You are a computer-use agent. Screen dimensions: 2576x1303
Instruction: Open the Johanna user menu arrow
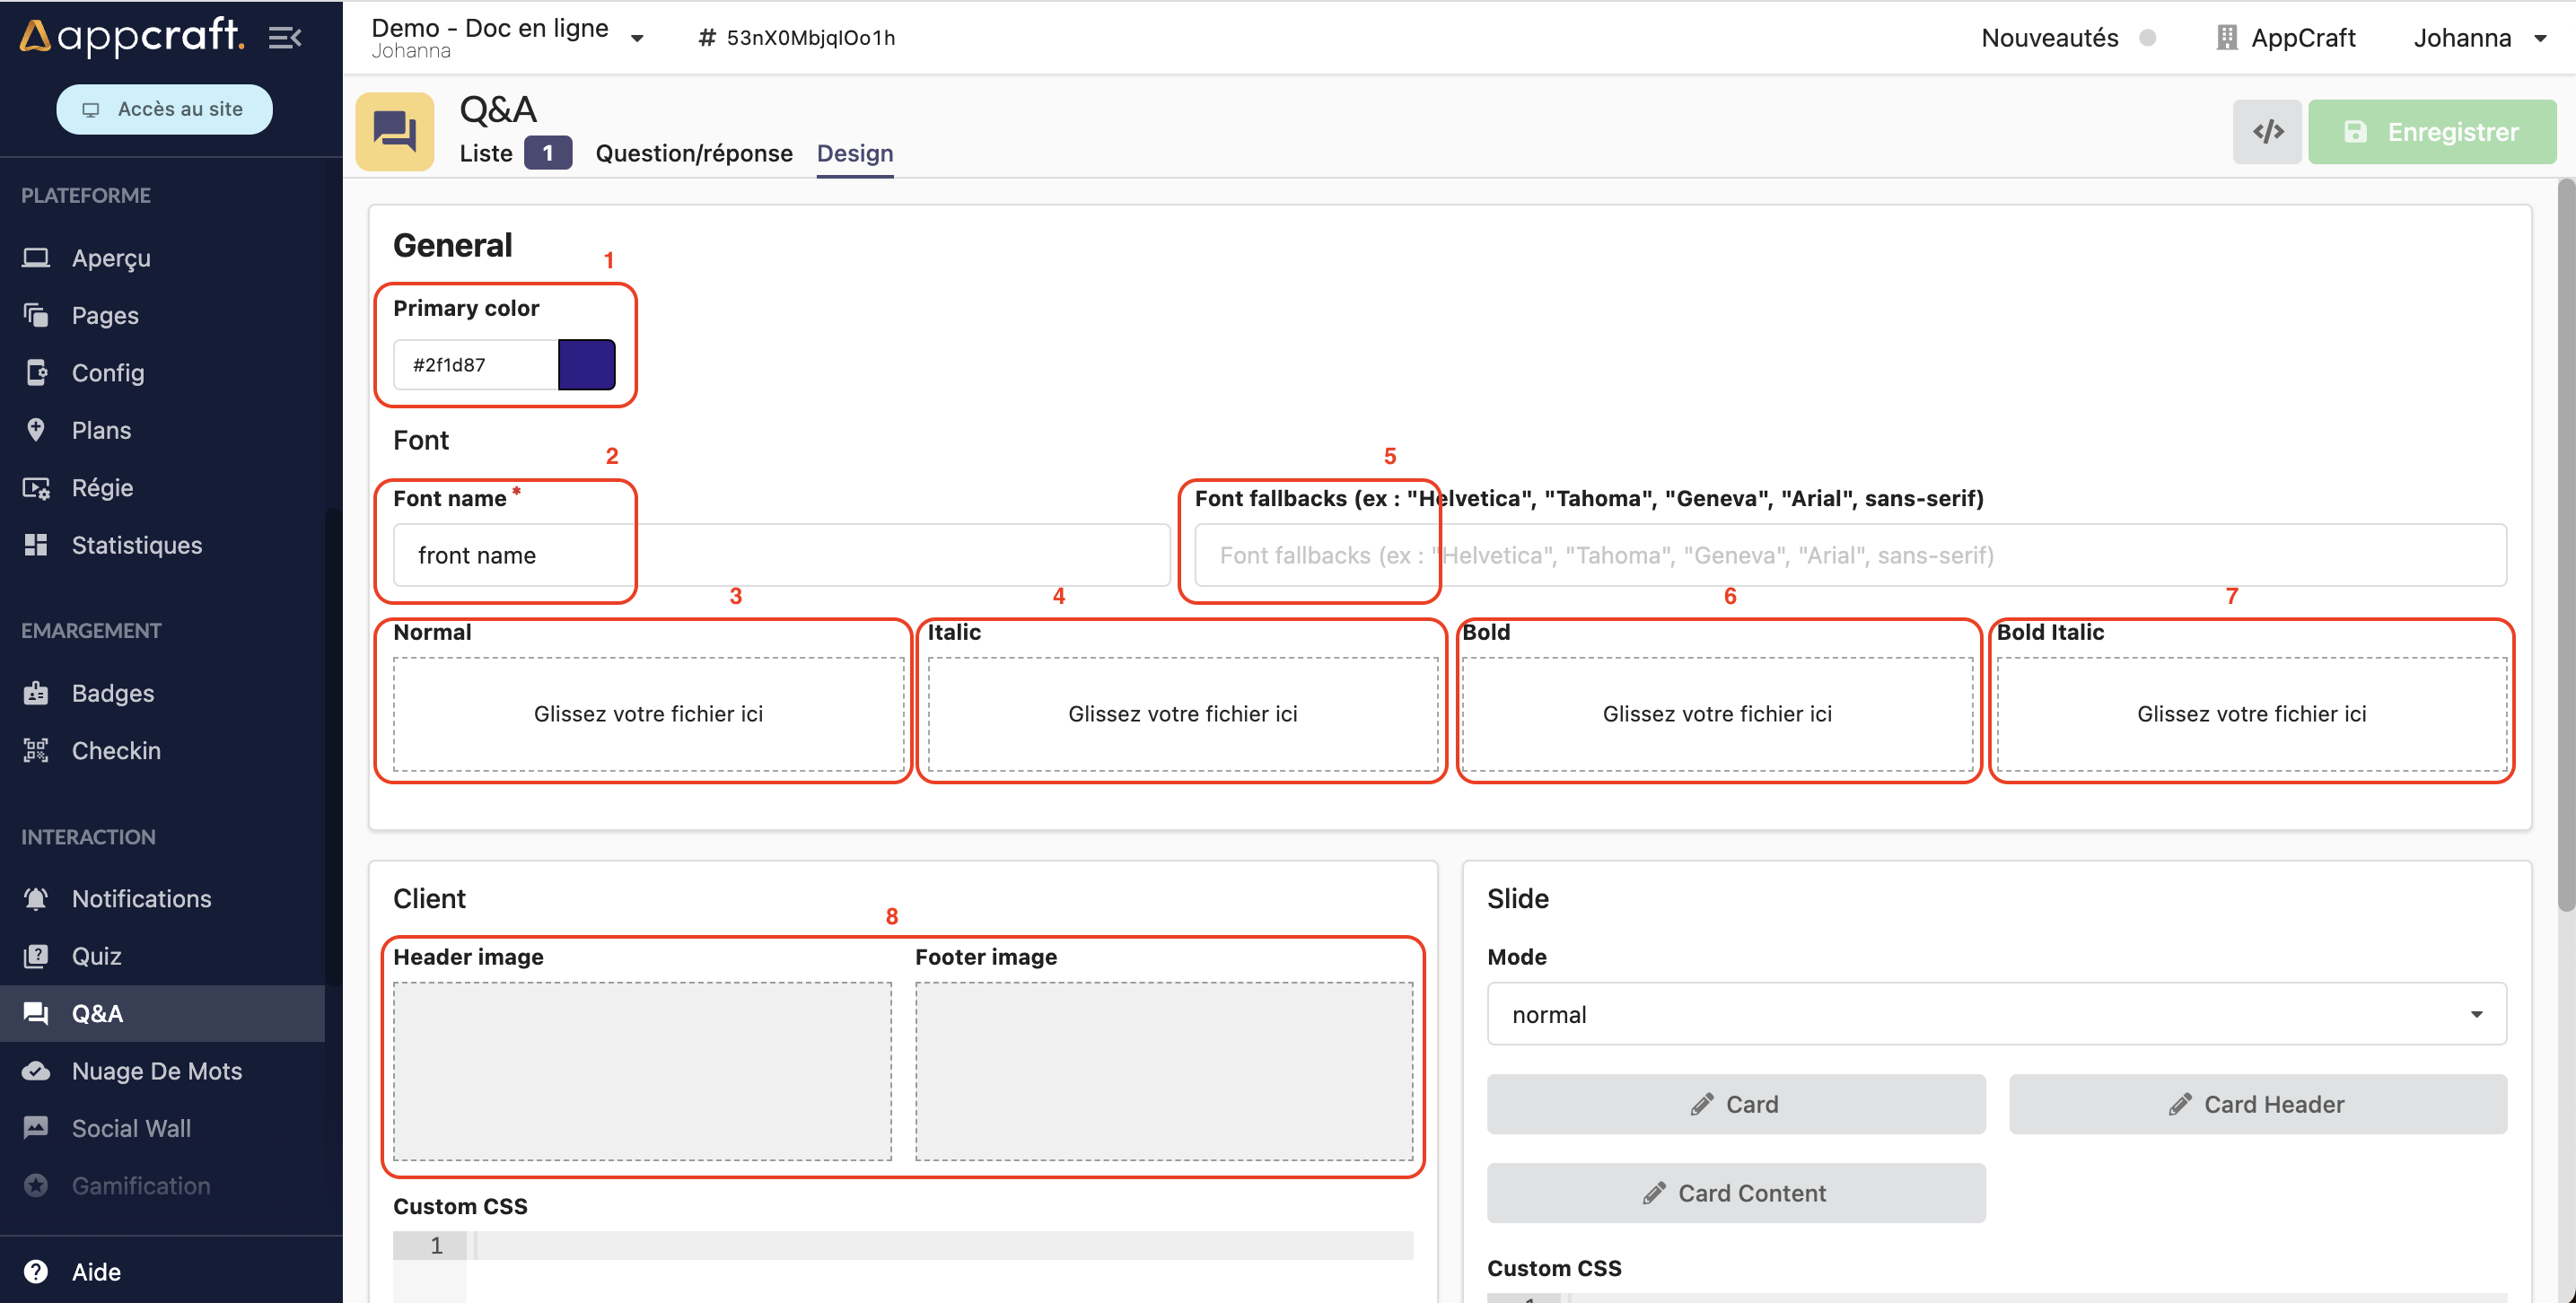pyautogui.click(x=2539, y=38)
